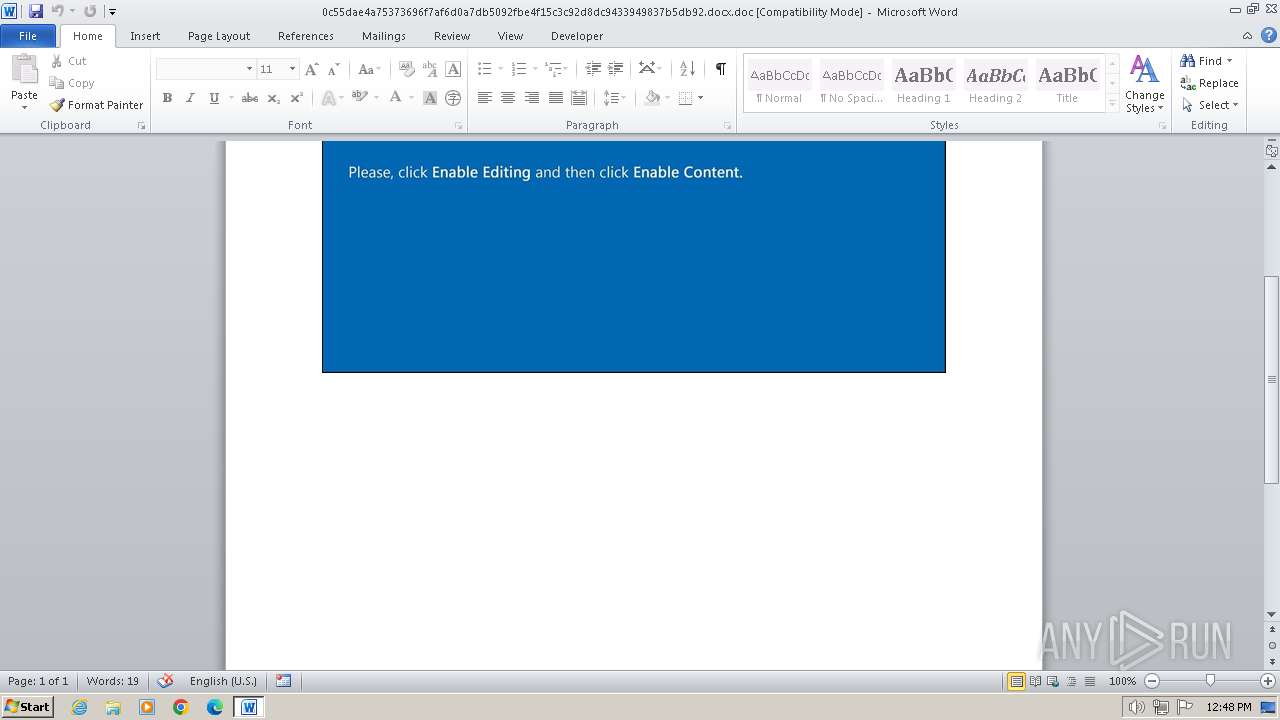Click the Cut button
The image size is (1280, 720).
click(69, 61)
